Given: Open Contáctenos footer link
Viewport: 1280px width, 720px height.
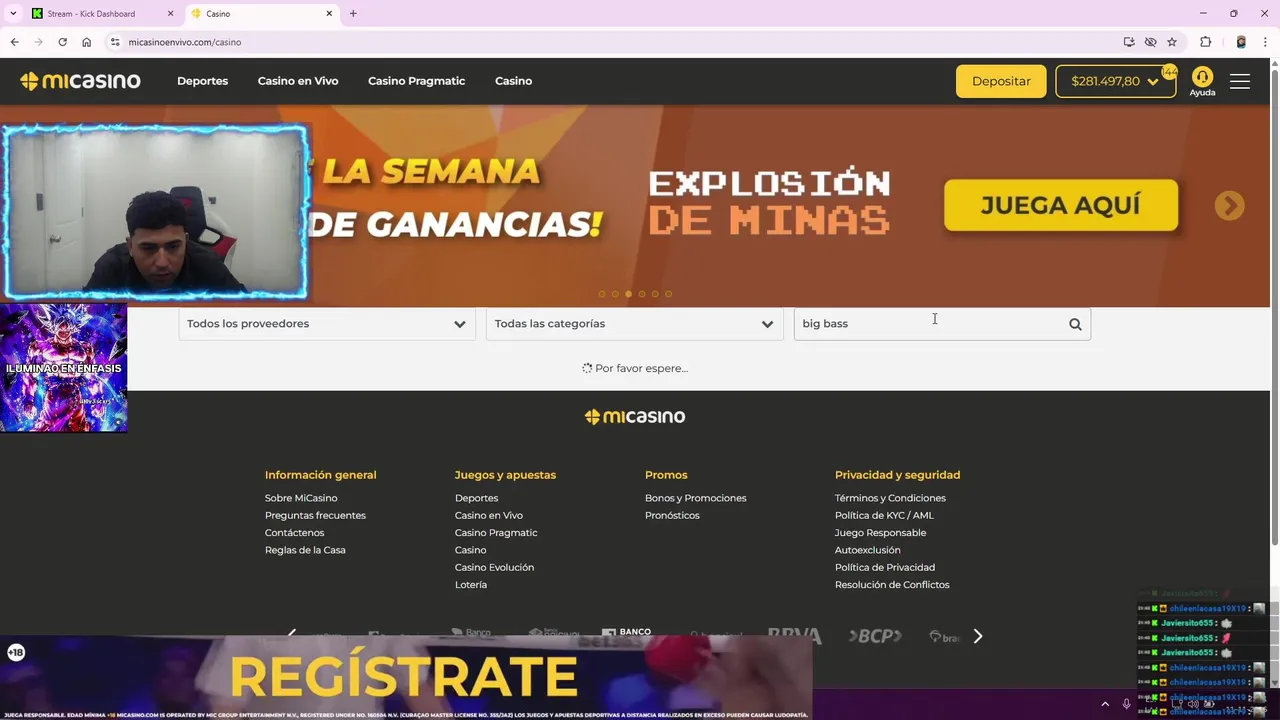Looking at the screenshot, I should tap(294, 533).
